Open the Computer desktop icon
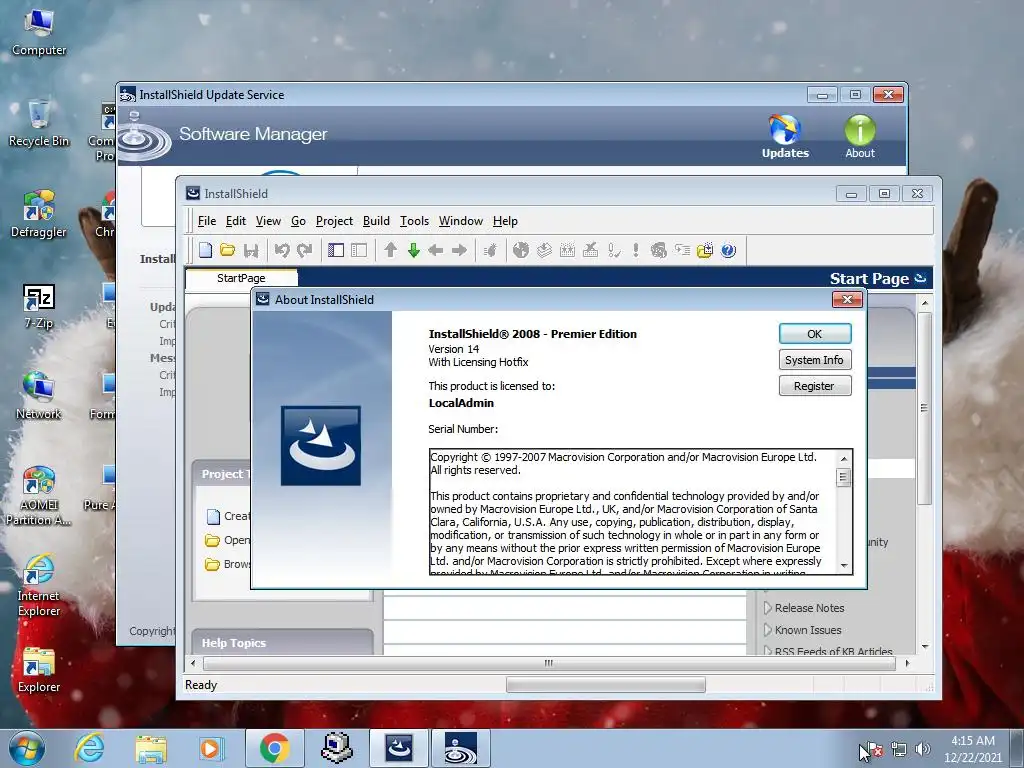 point(39,33)
